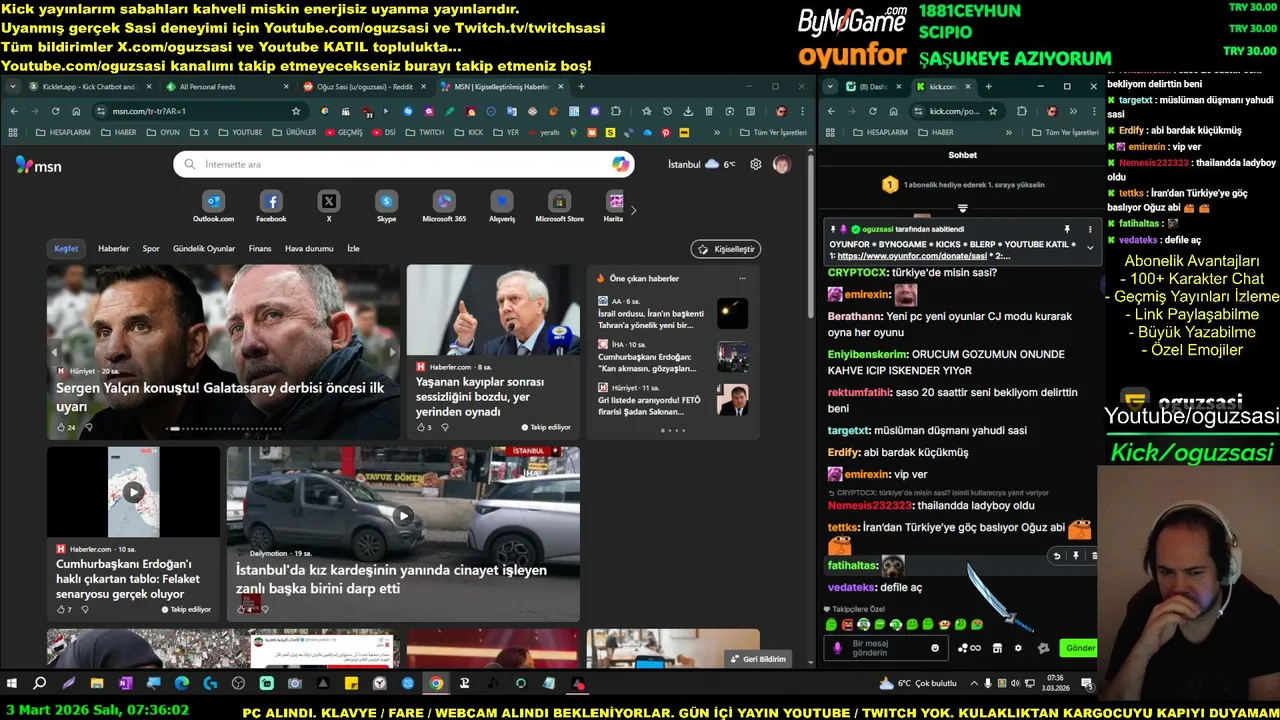Image resolution: width=1280 pixels, height=720 pixels.
Task: Expand the chat leaderboard handle
Action: point(962,208)
